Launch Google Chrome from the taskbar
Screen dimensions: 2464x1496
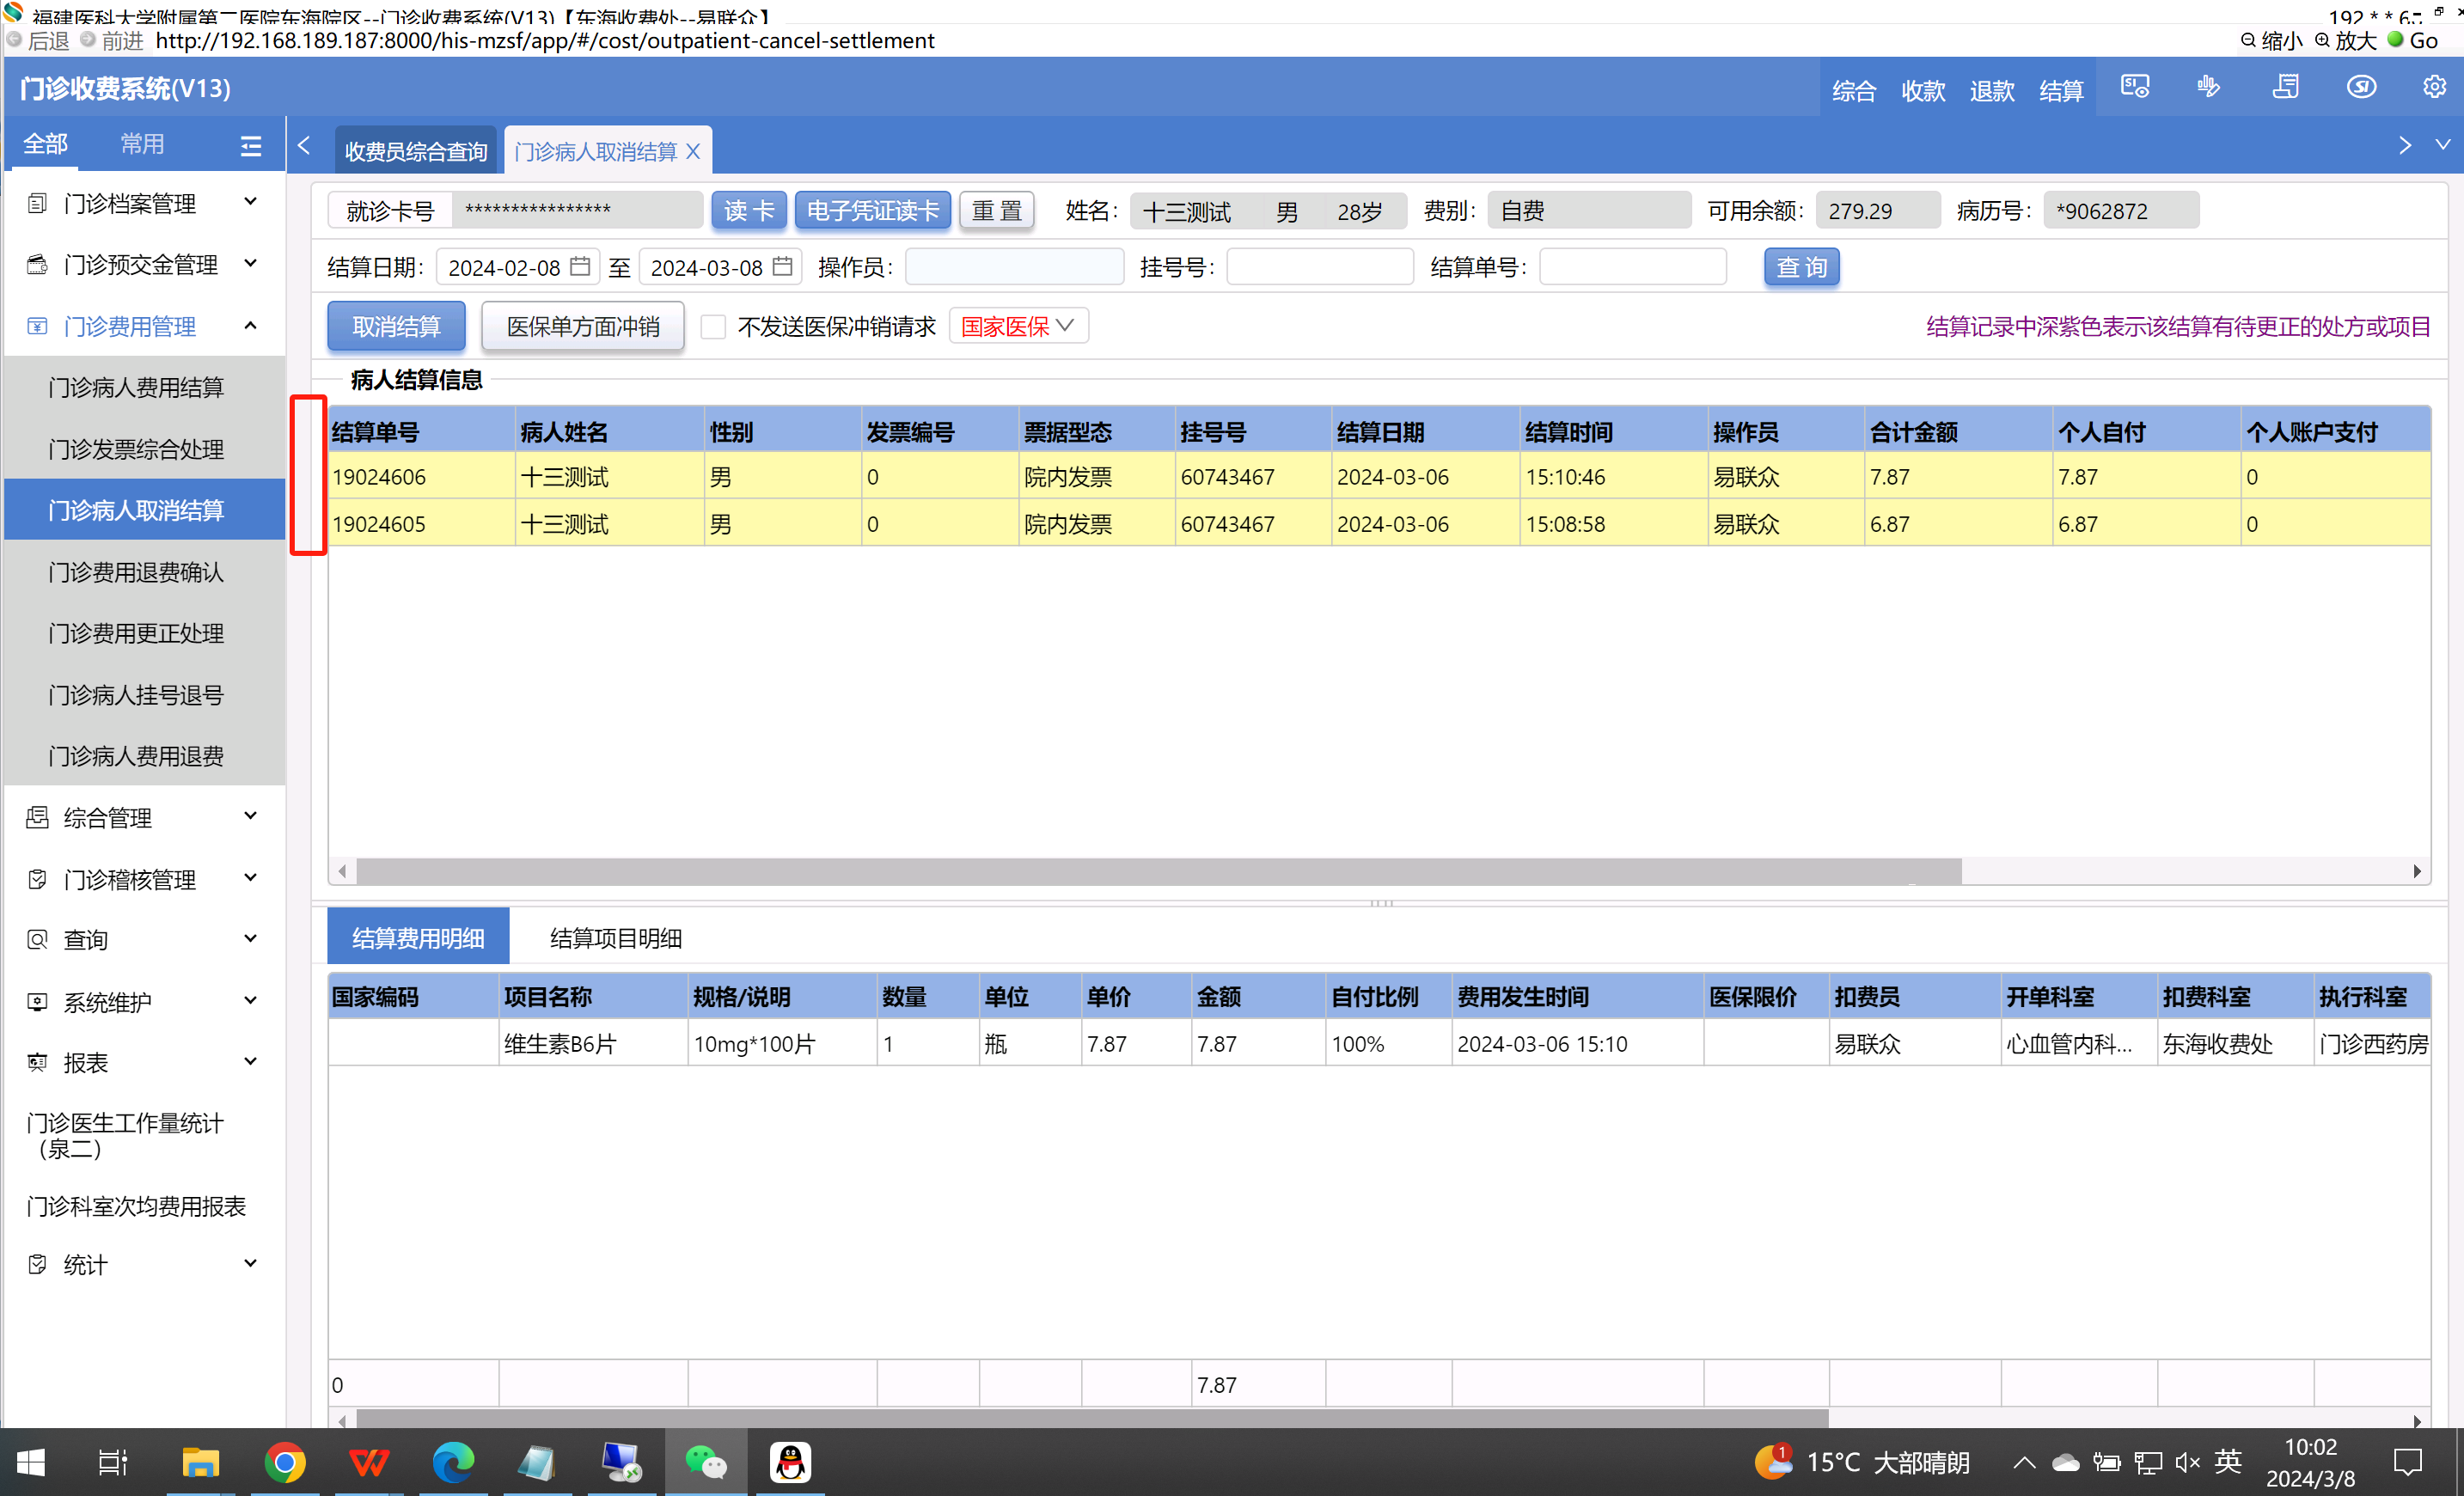coord(285,1462)
